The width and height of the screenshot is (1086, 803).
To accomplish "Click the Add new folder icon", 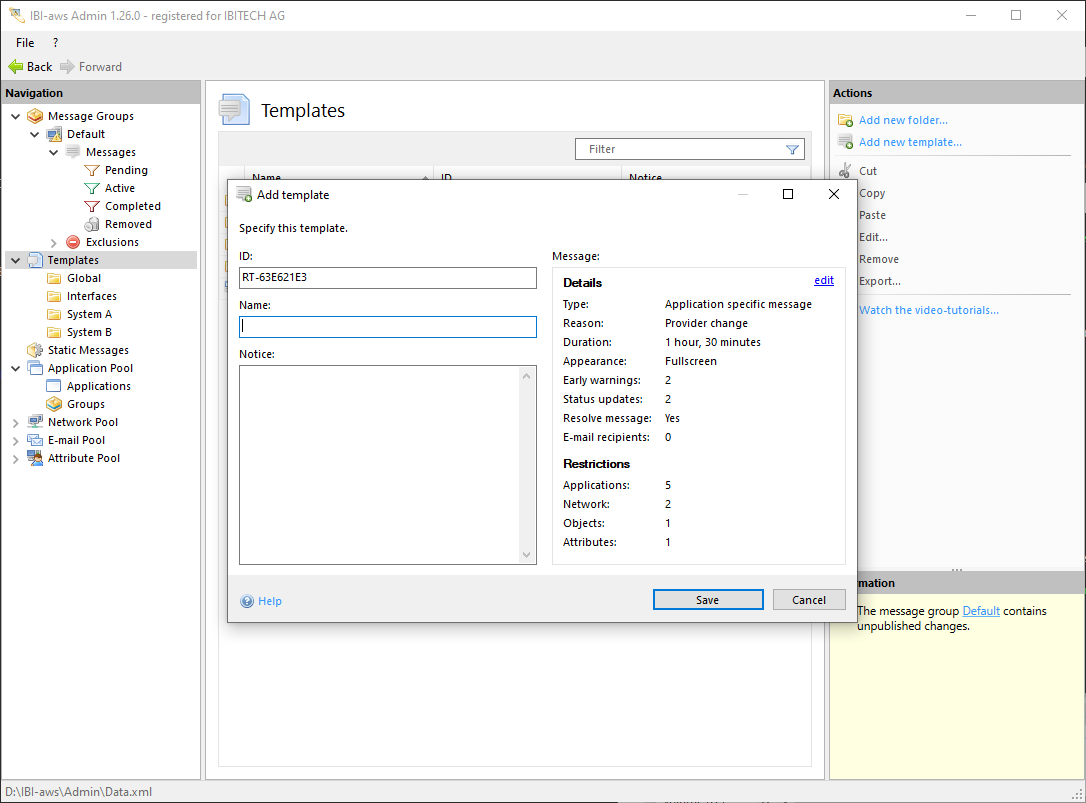I will tap(845, 120).
